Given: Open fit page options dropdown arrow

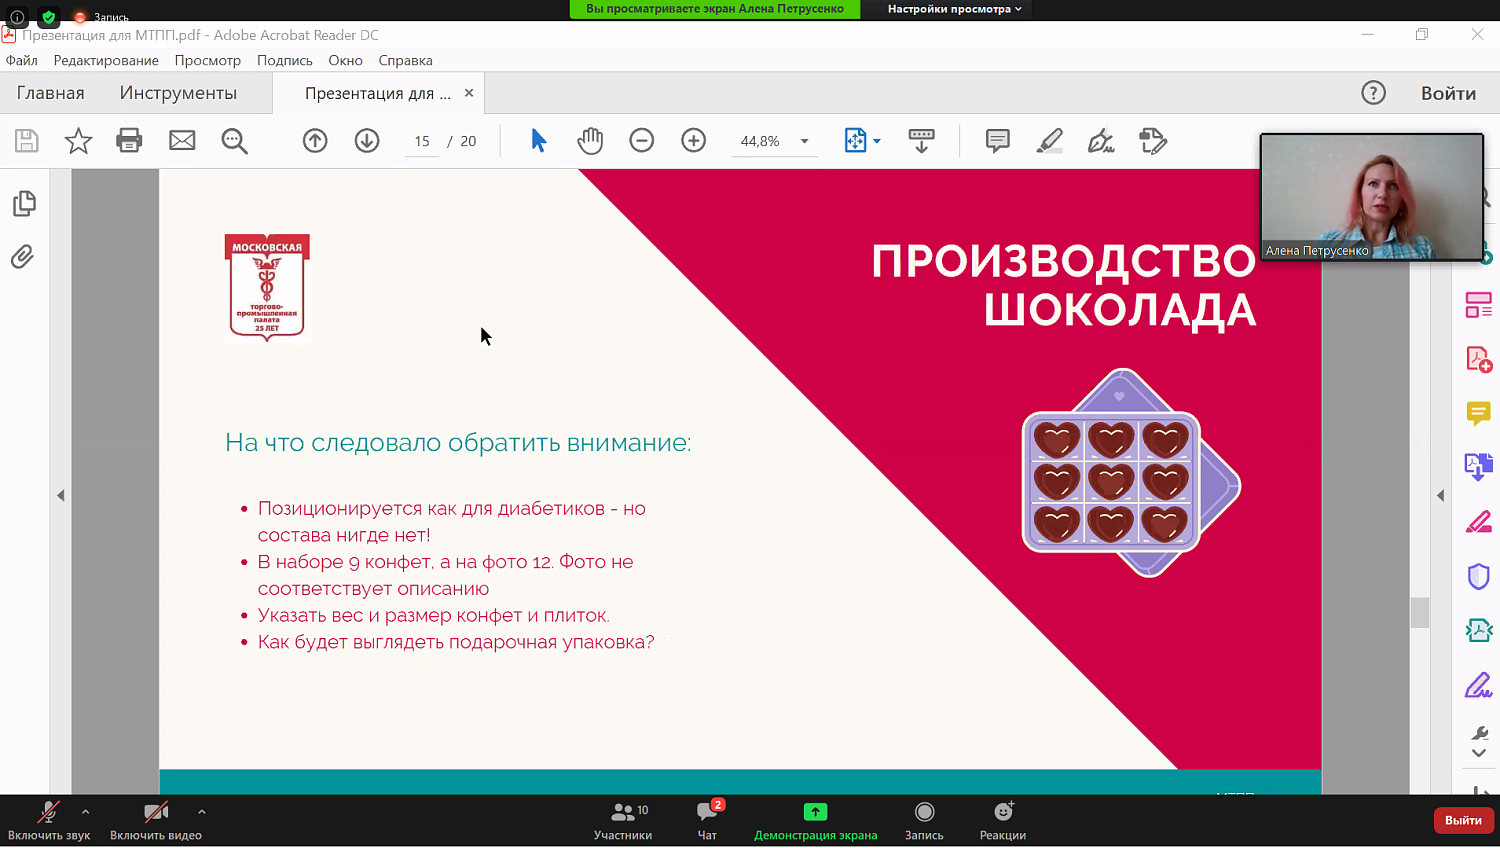Looking at the screenshot, I should pos(877,141).
